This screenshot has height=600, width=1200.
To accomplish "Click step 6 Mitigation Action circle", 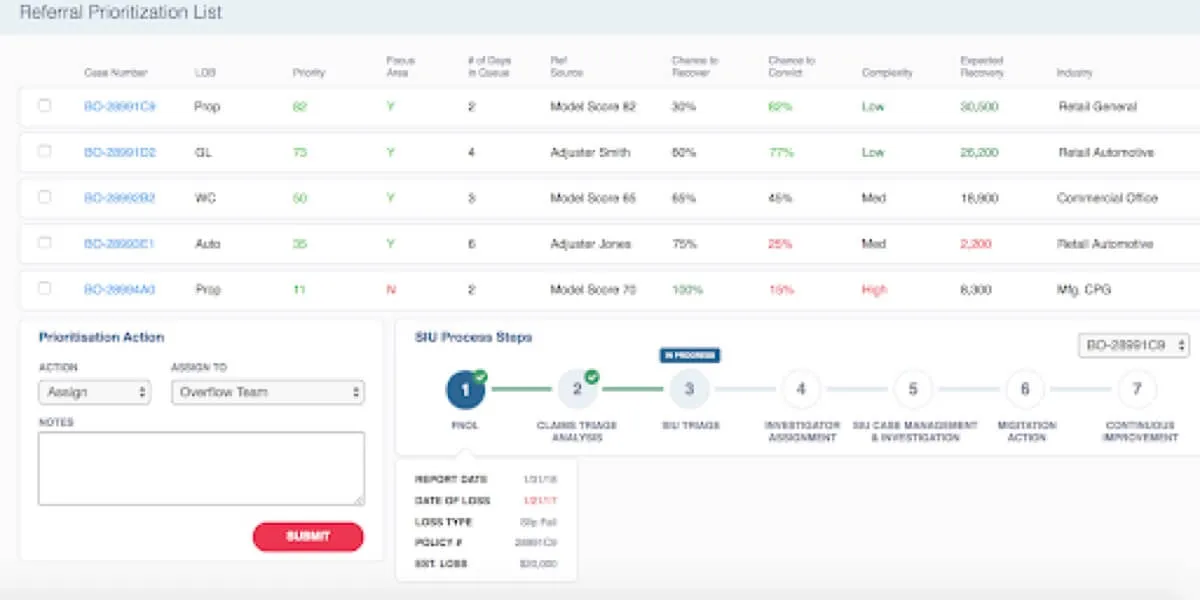I will pyautogui.click(x=1025, y=390).
